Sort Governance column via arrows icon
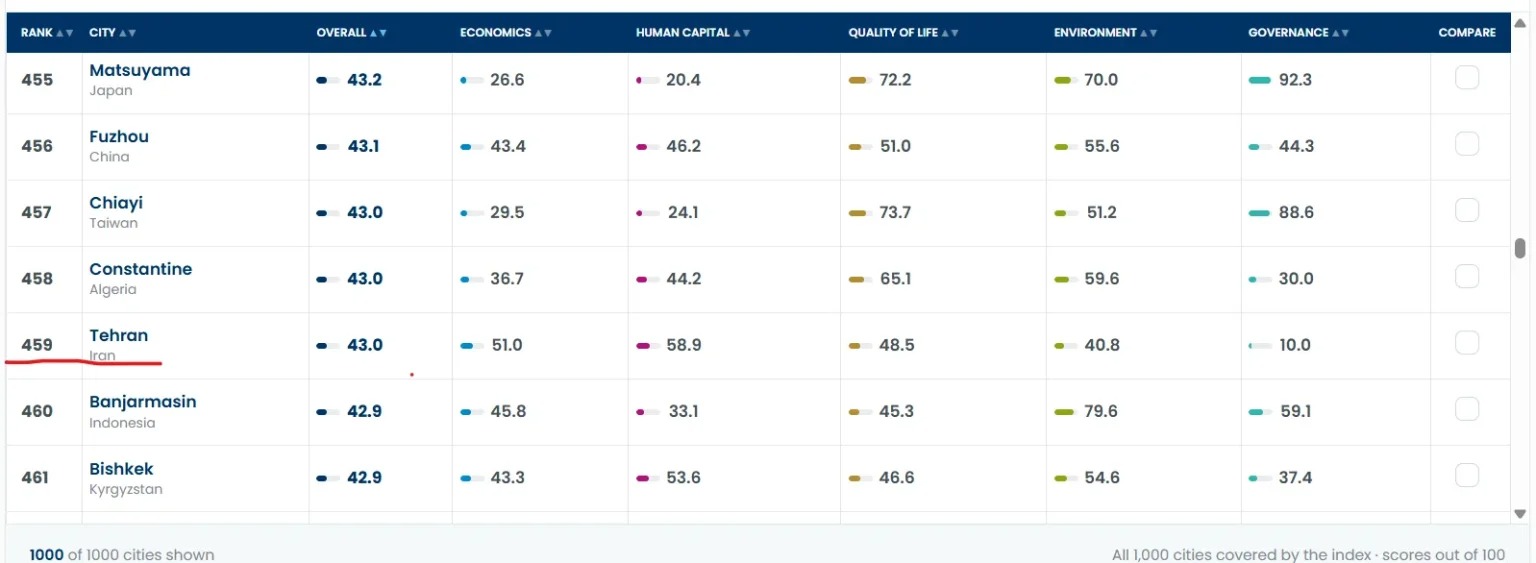1536x563 pixels. click(1337, 33)
